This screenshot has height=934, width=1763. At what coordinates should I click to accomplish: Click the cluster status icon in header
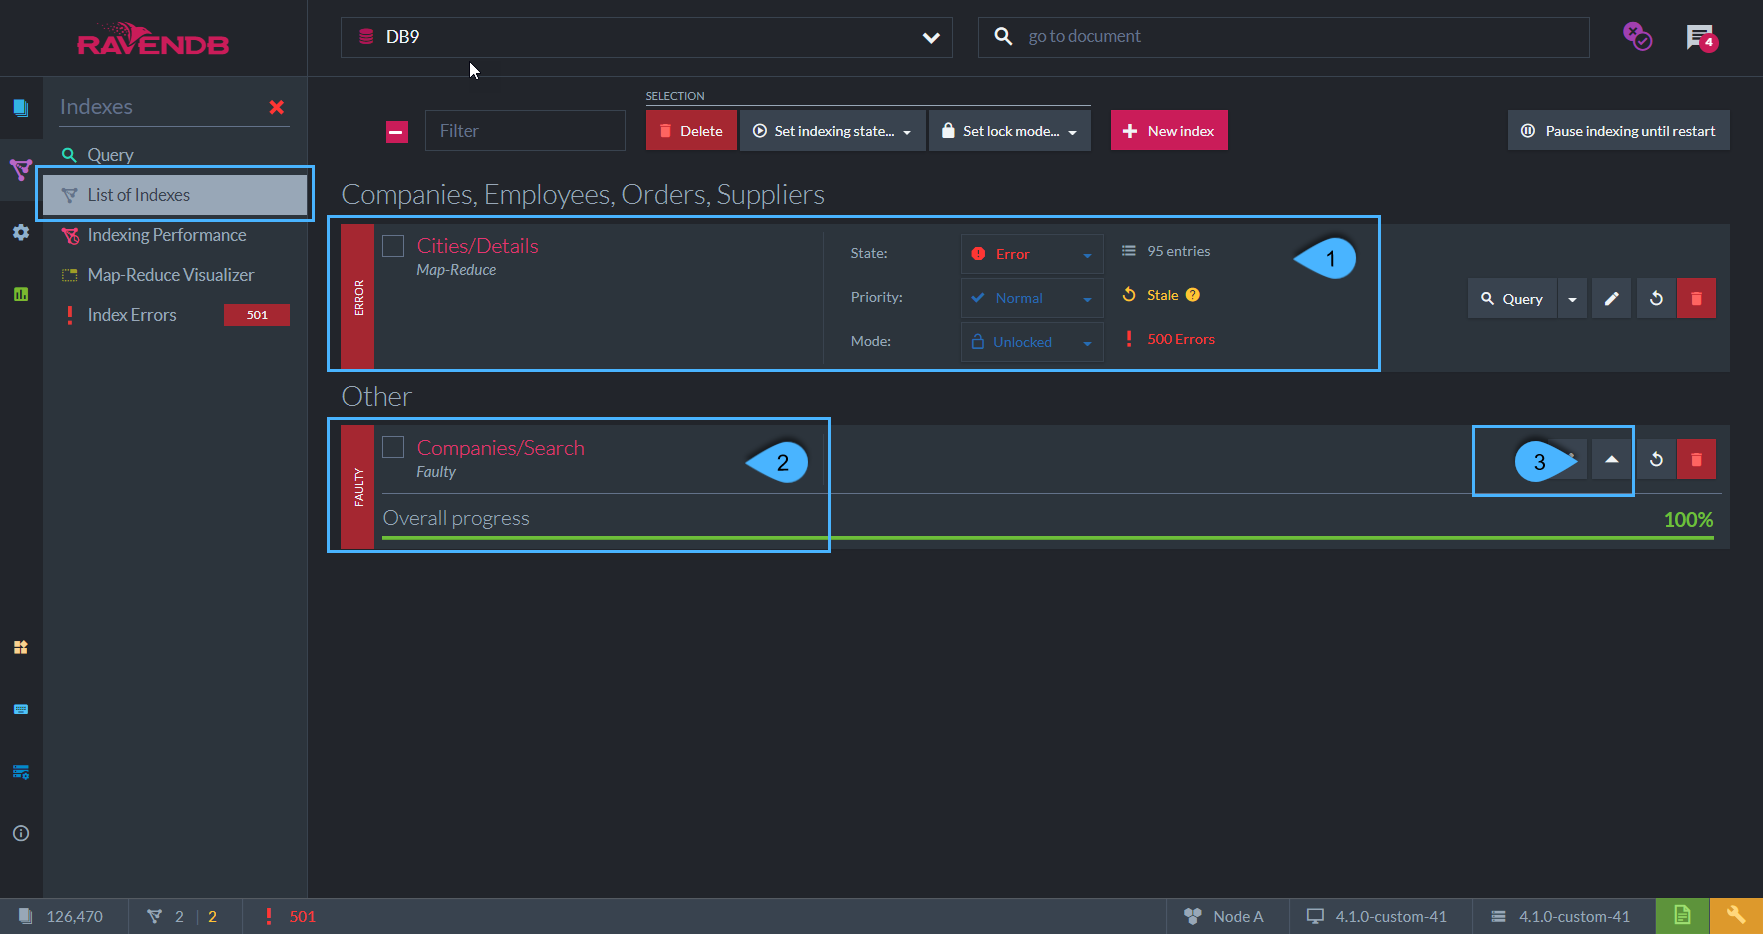(1637, 37)
